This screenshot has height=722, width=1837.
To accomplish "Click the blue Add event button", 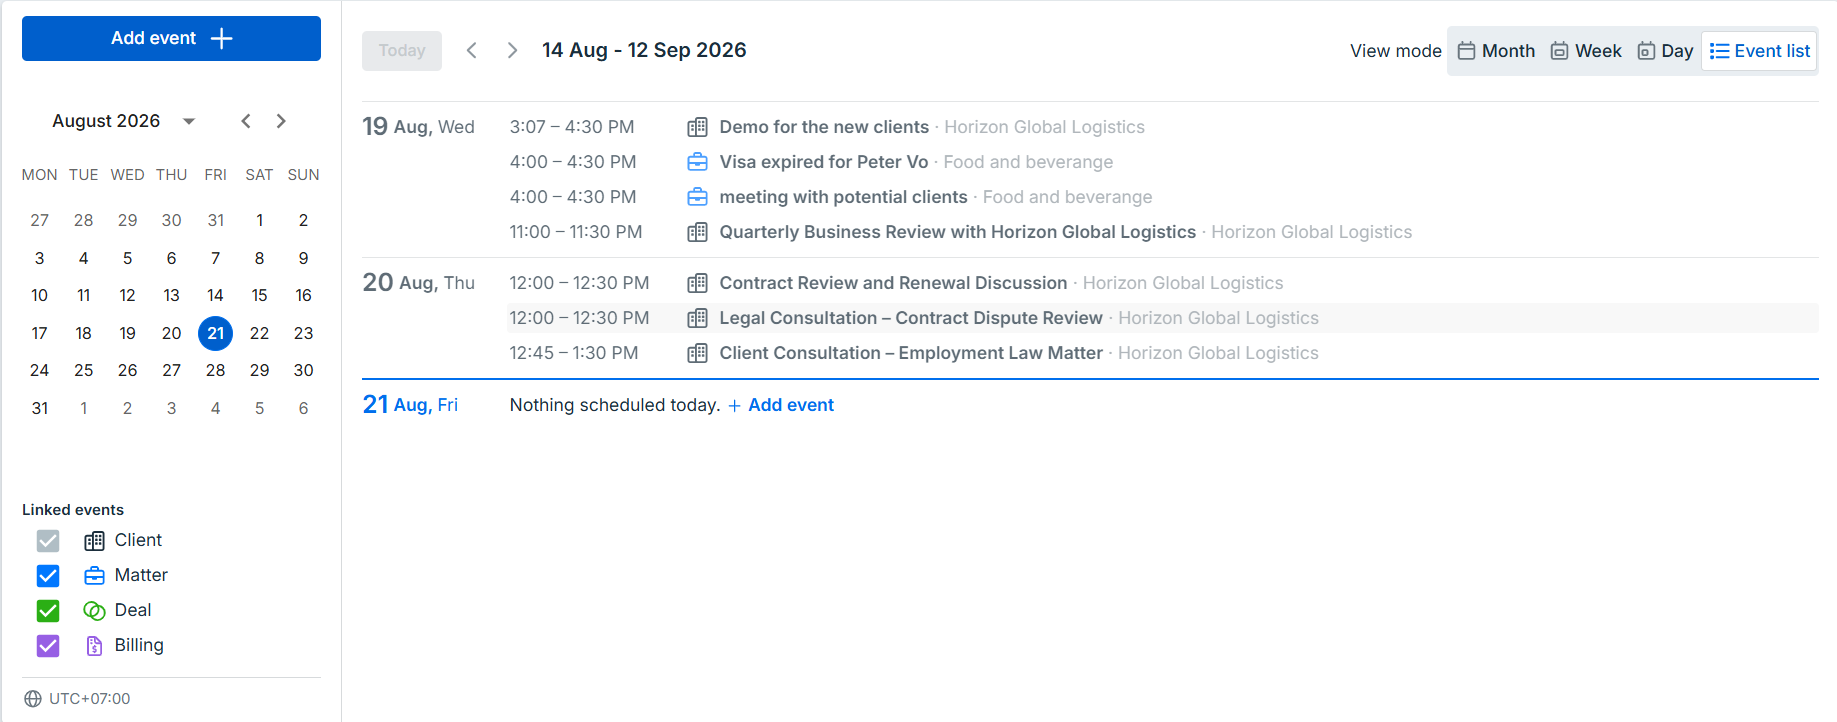I will (171, 38).
